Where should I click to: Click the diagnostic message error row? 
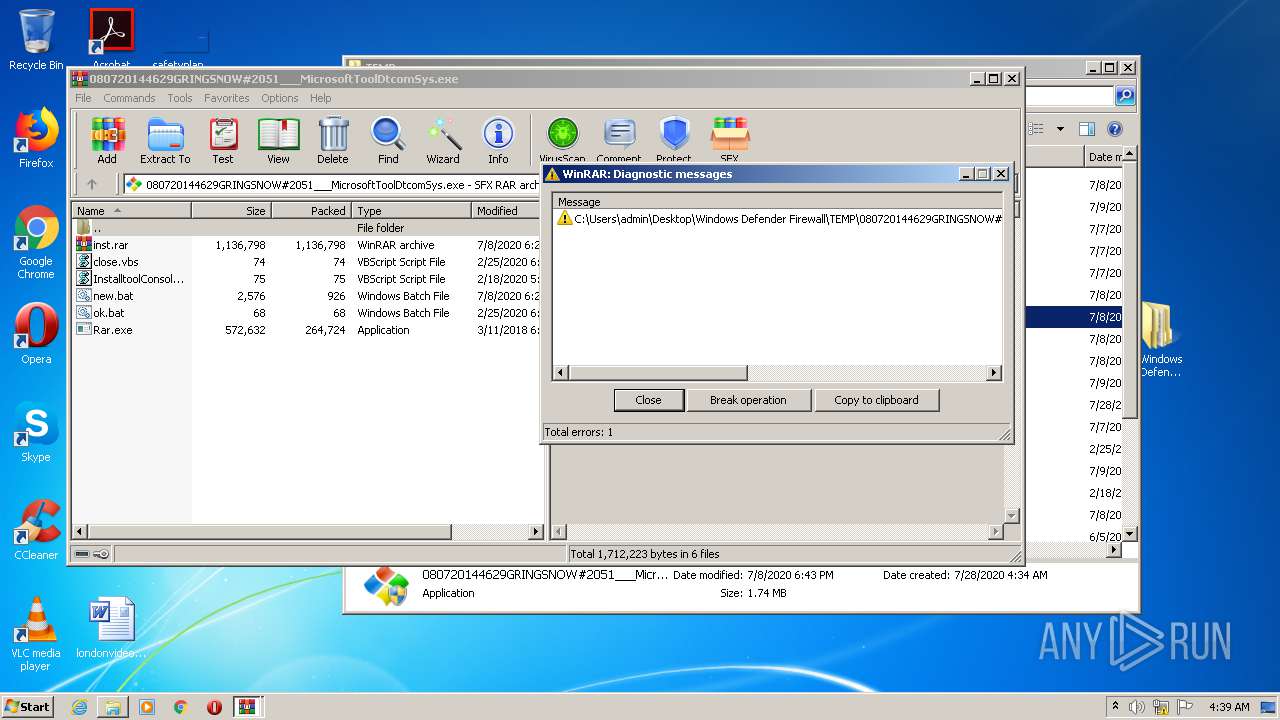(x=778, y=219)
